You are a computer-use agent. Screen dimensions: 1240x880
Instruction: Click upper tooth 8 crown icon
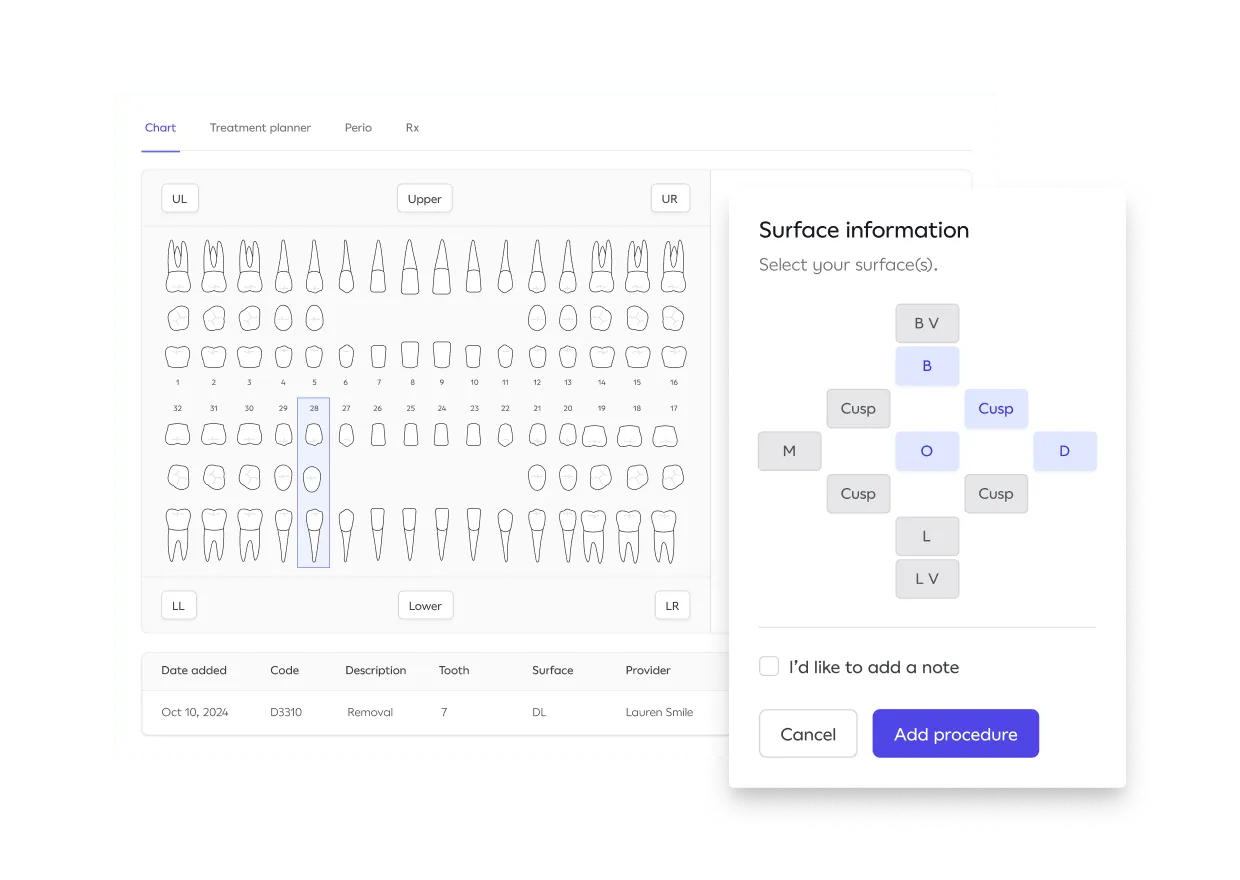click(x=410, y=355)
